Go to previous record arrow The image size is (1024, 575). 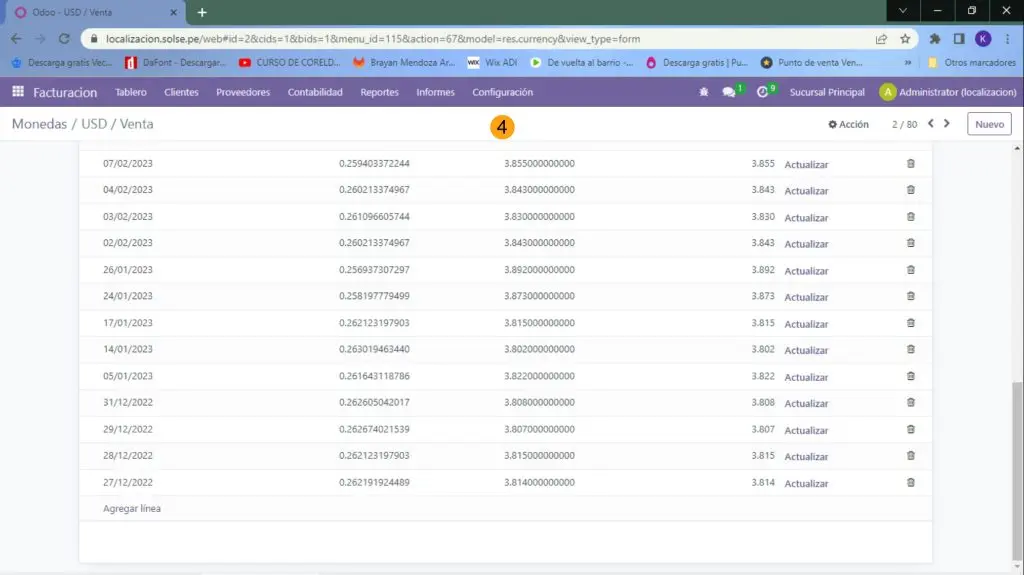coord(931,124)
